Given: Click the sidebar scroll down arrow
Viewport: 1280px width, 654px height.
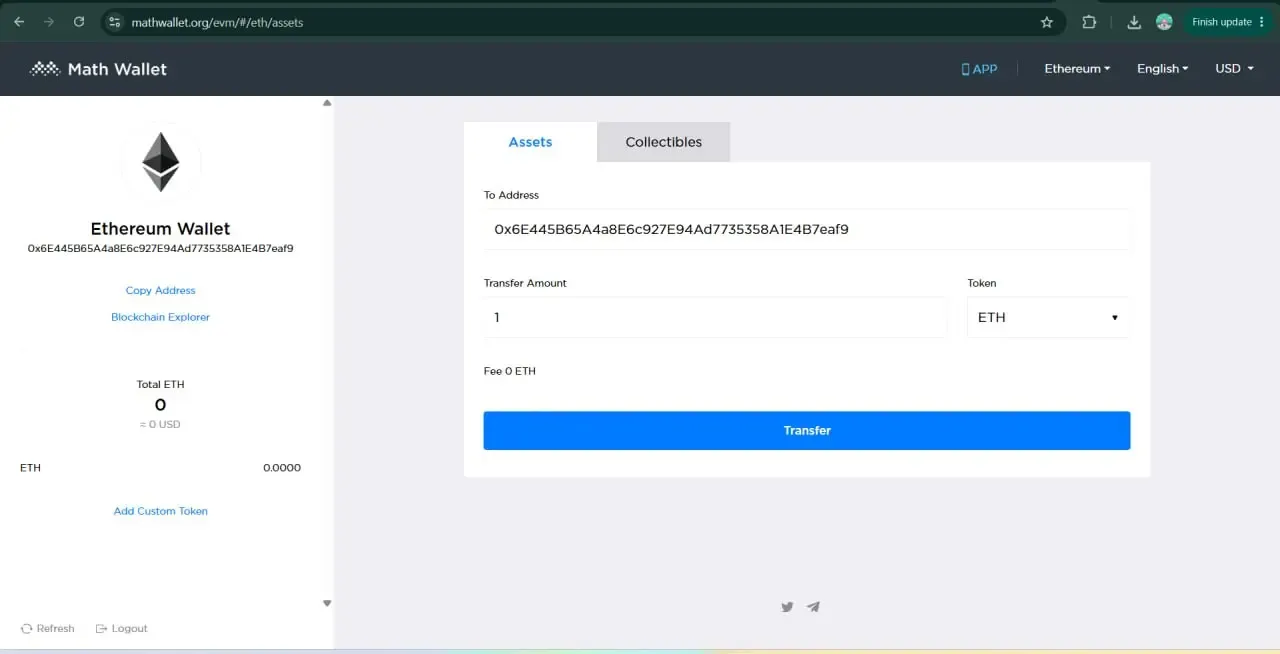Looking at the screenshot, I should (327, 603).
